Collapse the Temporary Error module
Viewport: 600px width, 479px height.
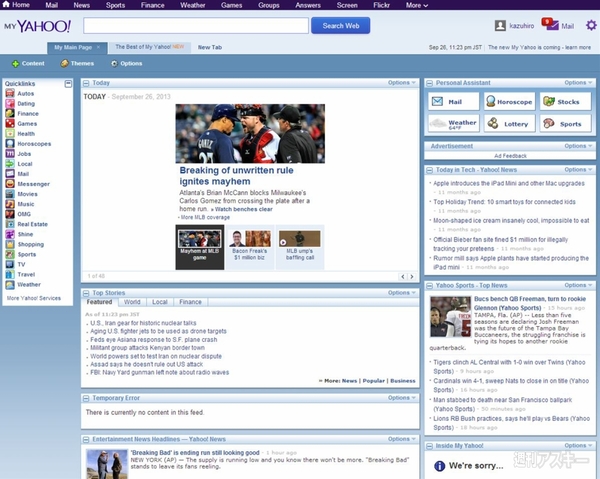coord(86,398)
